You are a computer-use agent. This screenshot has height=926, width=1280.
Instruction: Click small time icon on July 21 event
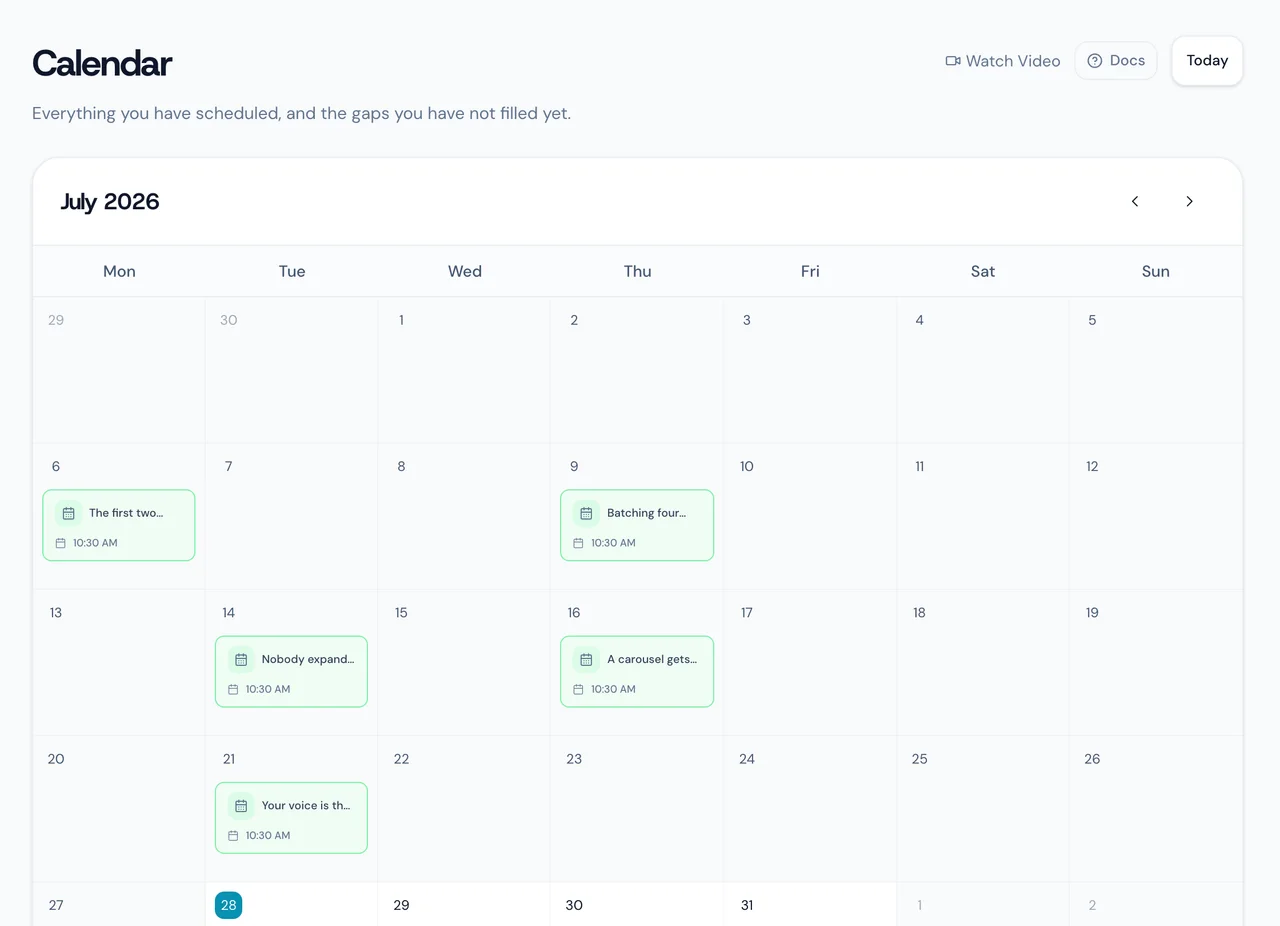coord(233,835)
